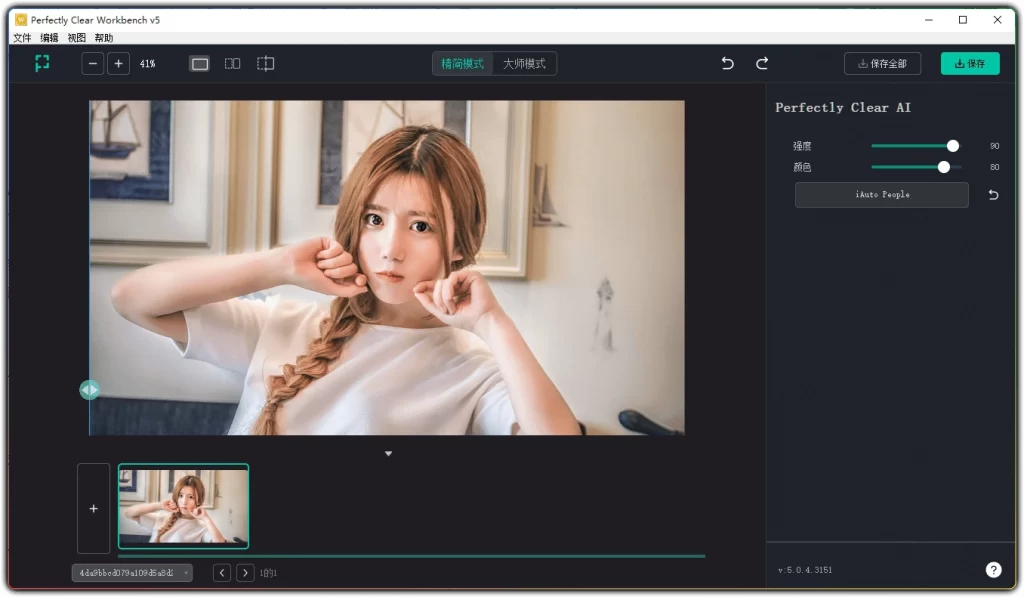
Task: Open the 文件 menu
Action: [x=21, y=37]
